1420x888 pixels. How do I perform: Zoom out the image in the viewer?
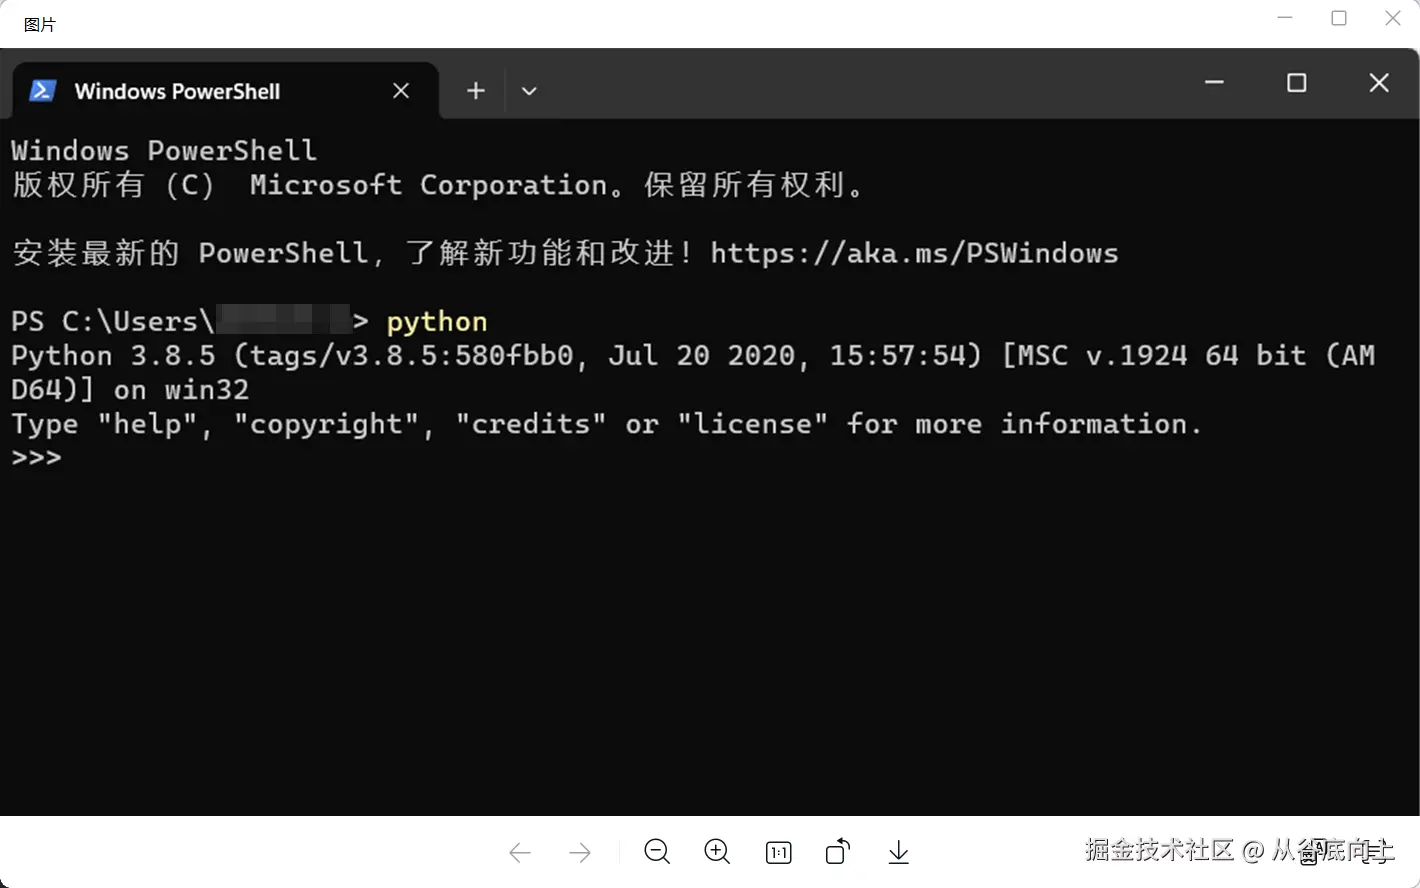tap(657, 852)
